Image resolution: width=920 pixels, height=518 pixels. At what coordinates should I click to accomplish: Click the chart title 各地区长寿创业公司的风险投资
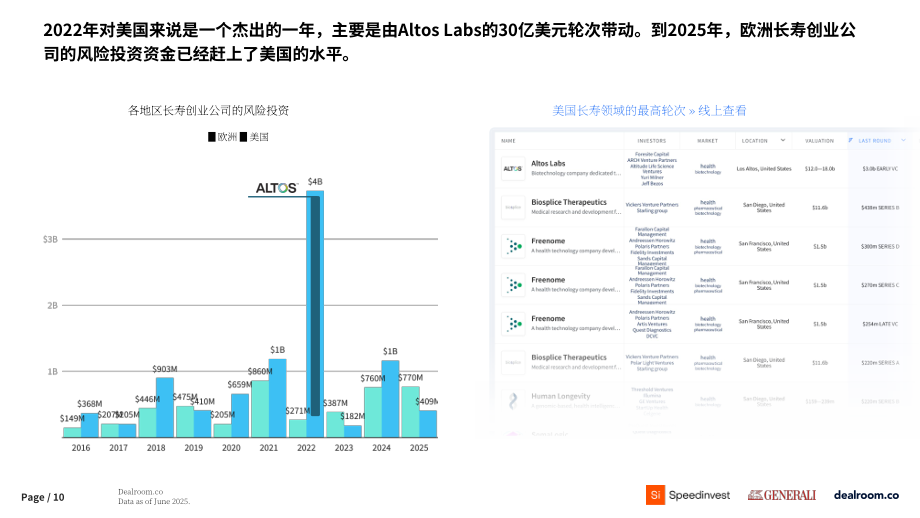tap(208, 110)
